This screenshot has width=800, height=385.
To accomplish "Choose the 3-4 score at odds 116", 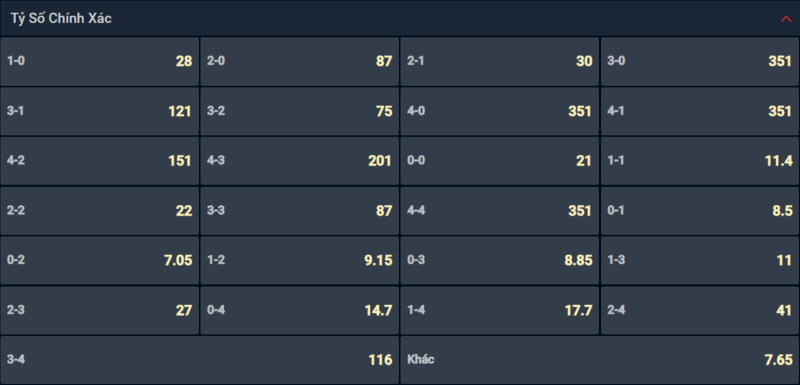I will coord(199,360).
